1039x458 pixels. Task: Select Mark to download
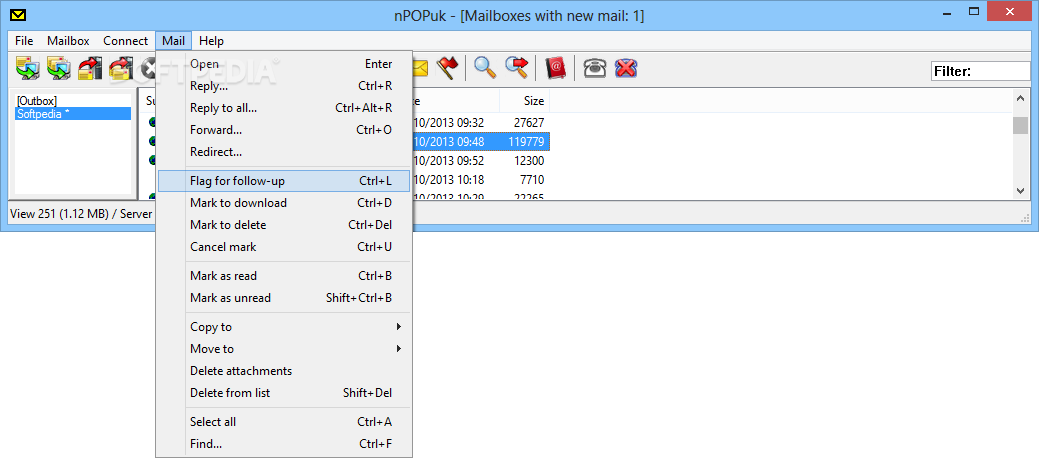284,203
